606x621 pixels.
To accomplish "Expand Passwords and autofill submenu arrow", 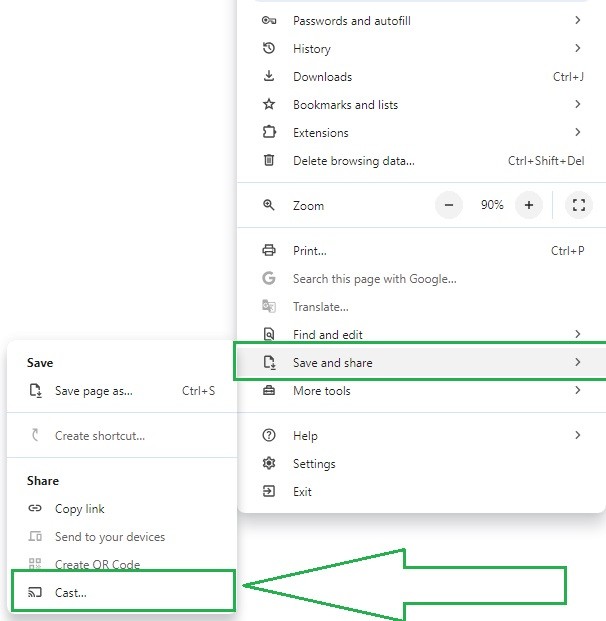I will pos(578,20).
